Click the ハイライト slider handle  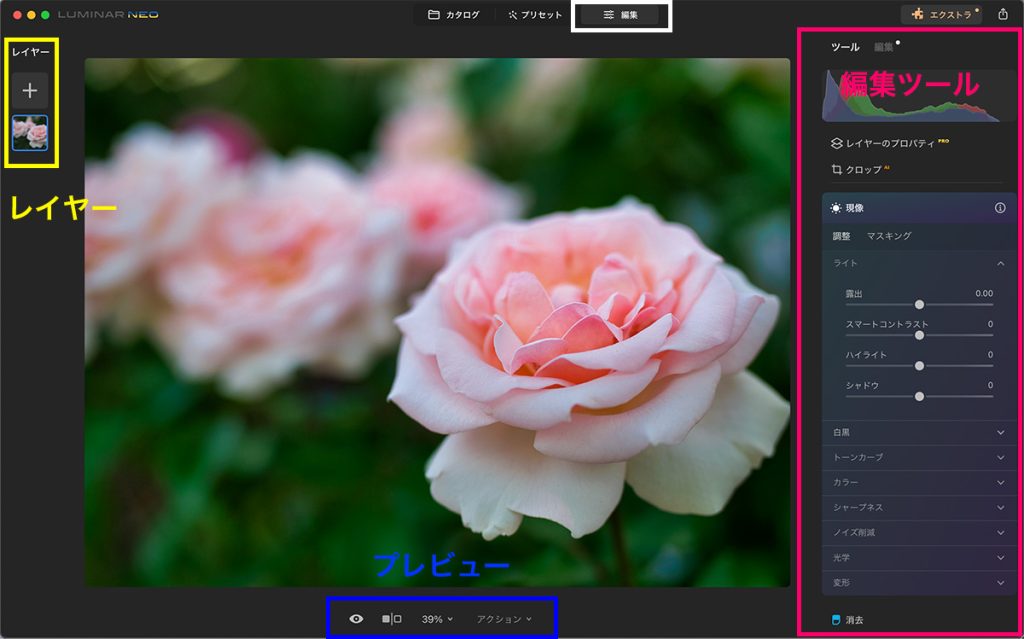pyautogui.click(x=919, y=366)
